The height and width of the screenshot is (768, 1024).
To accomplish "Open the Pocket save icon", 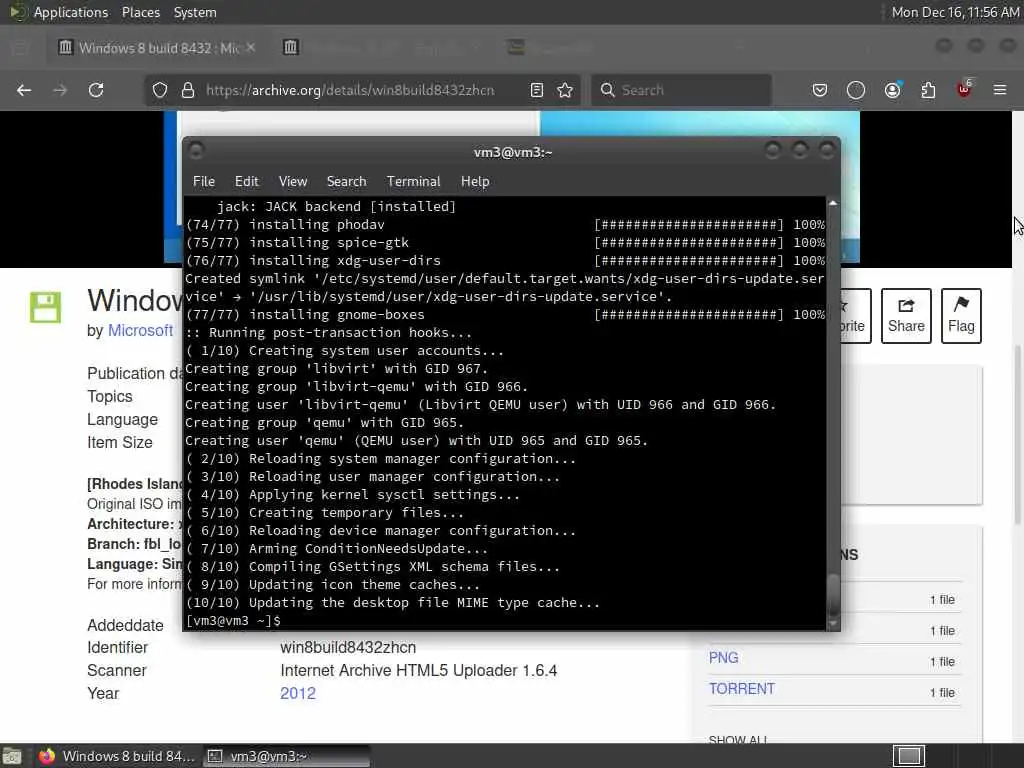I will click(x=820, y=90).
